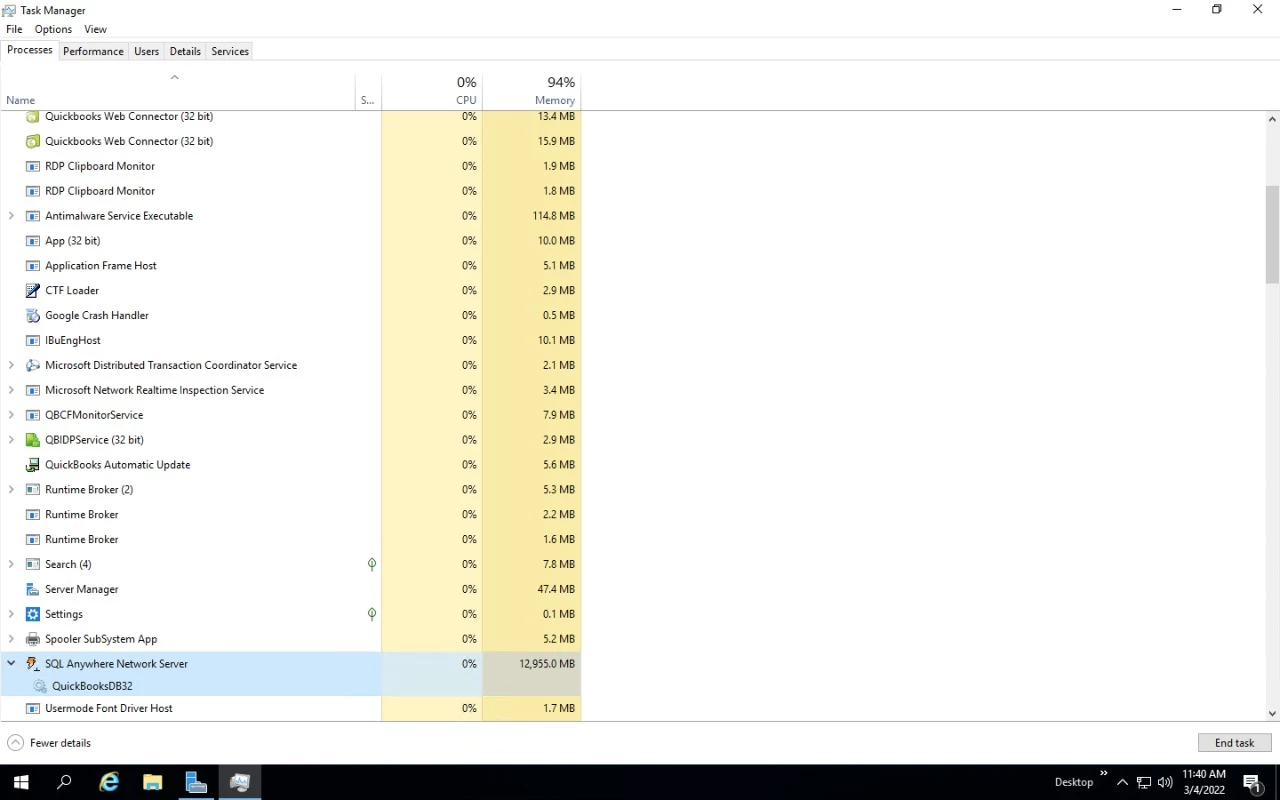
Task: Expand the Search (4) process group
Action: 11,565
